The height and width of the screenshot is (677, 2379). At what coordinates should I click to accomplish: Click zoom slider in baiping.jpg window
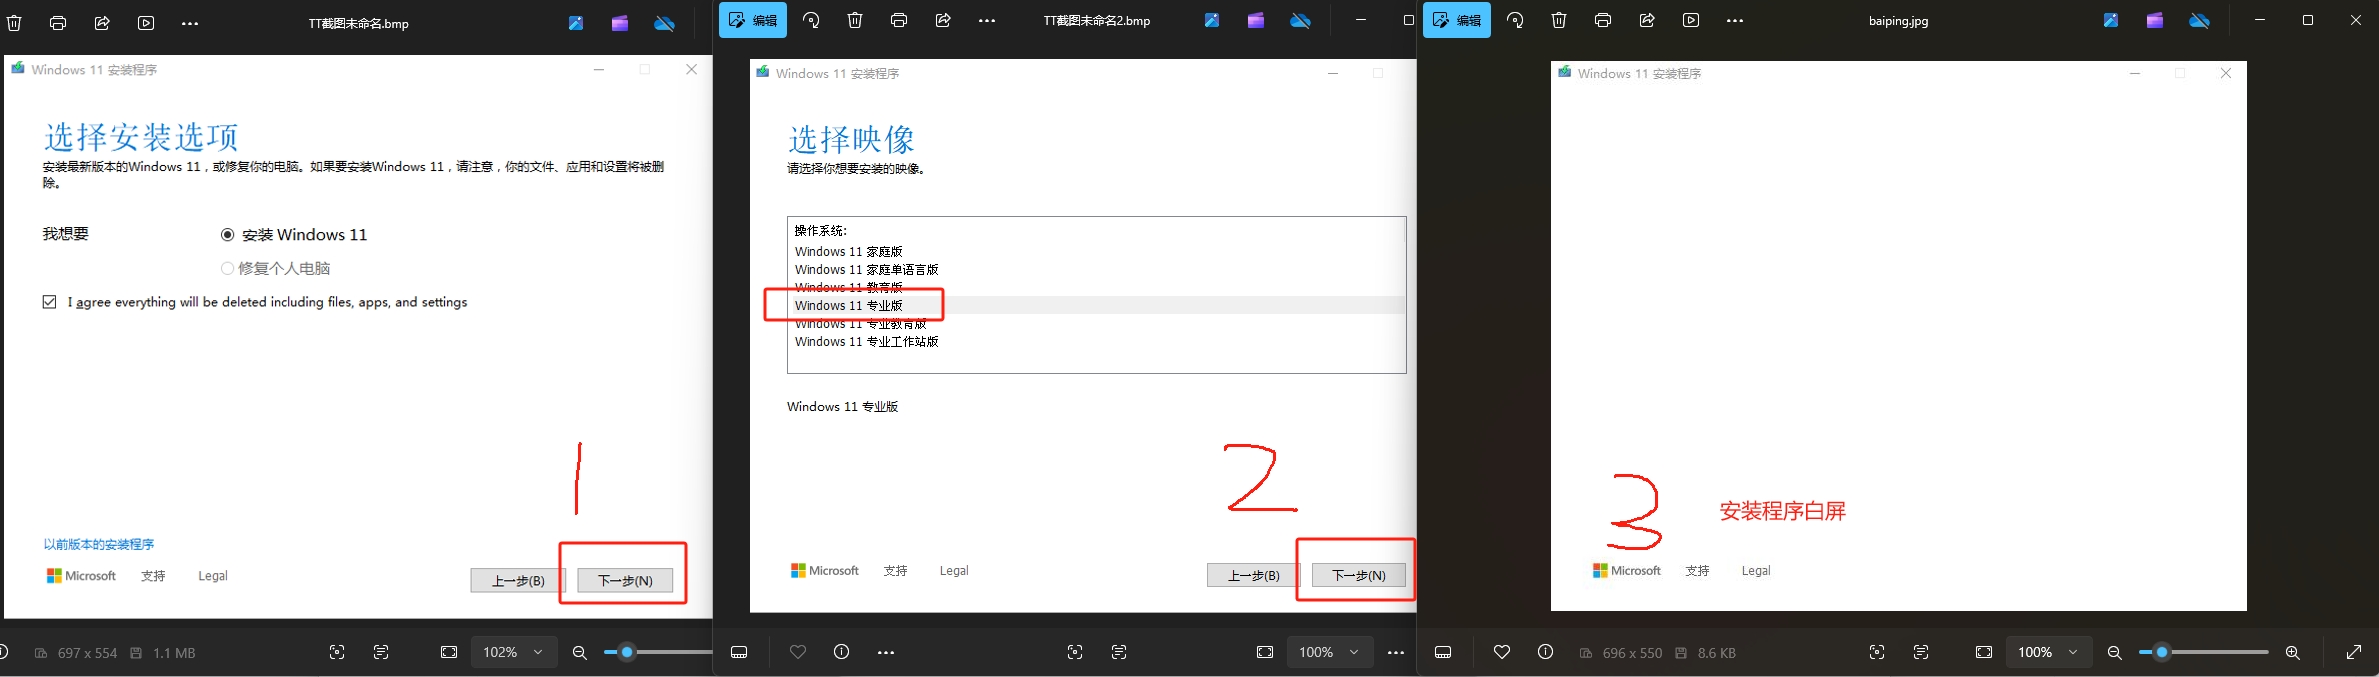(x=2204, y=652)
